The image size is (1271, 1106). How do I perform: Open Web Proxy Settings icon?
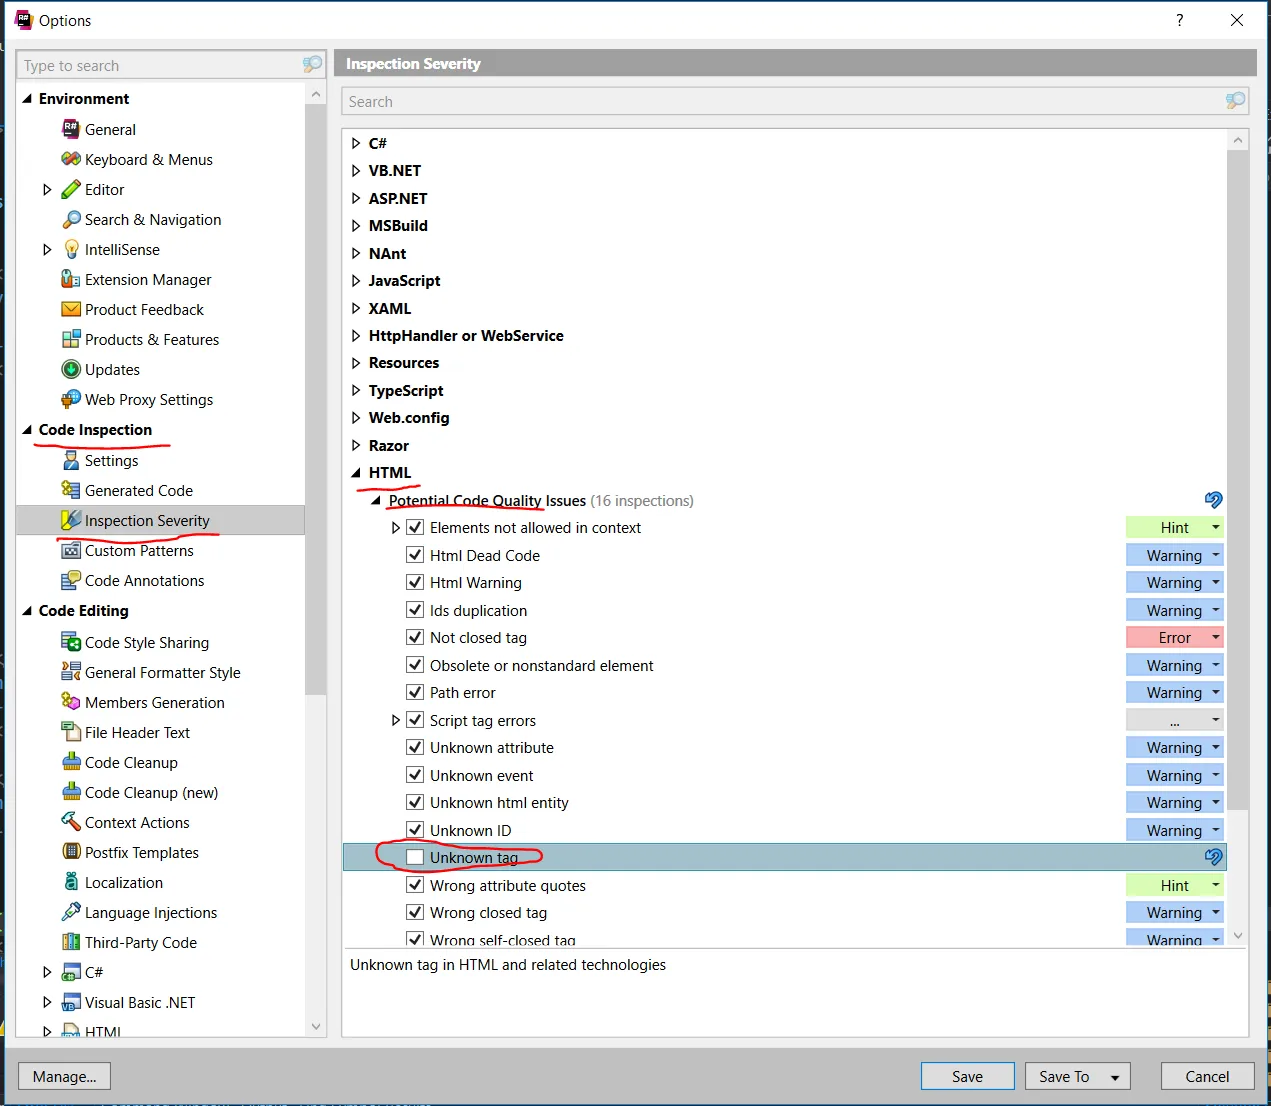pos(71,399)
